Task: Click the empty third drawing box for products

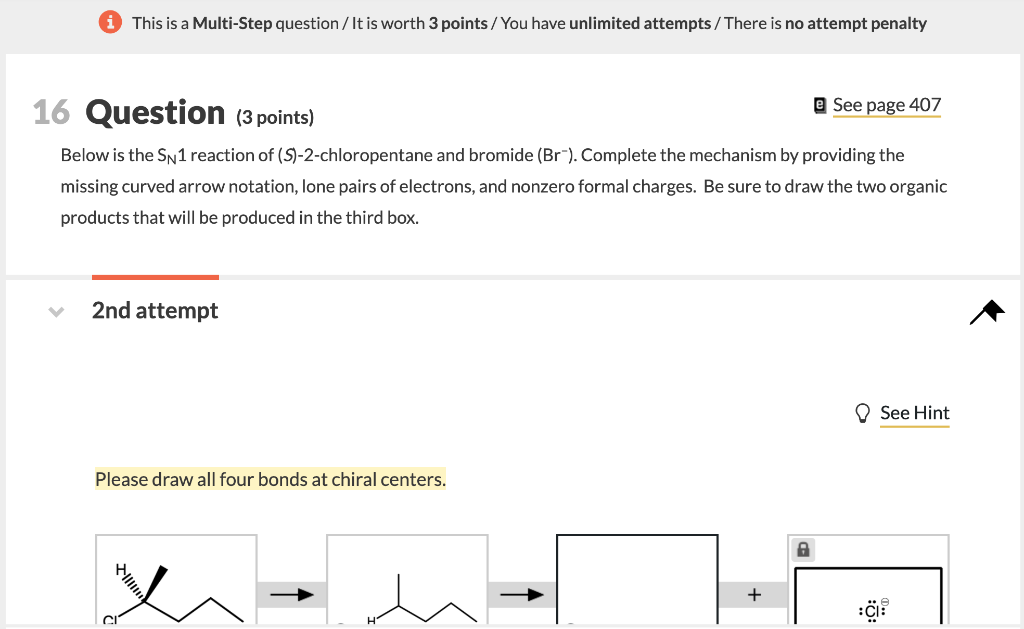Action: [x=637, y=585]
